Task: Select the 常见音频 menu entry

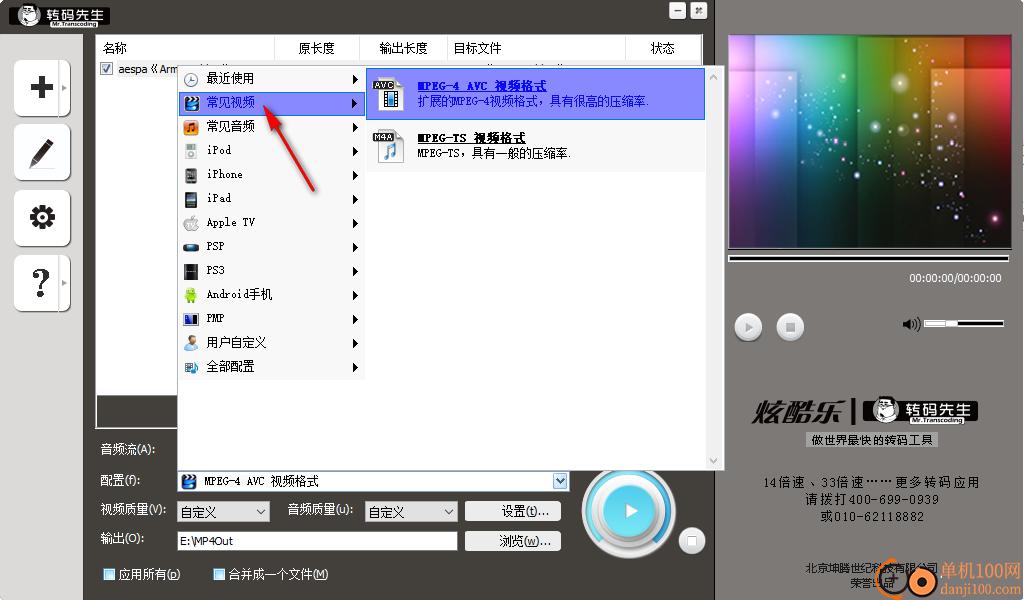Action: pos(271,127)
